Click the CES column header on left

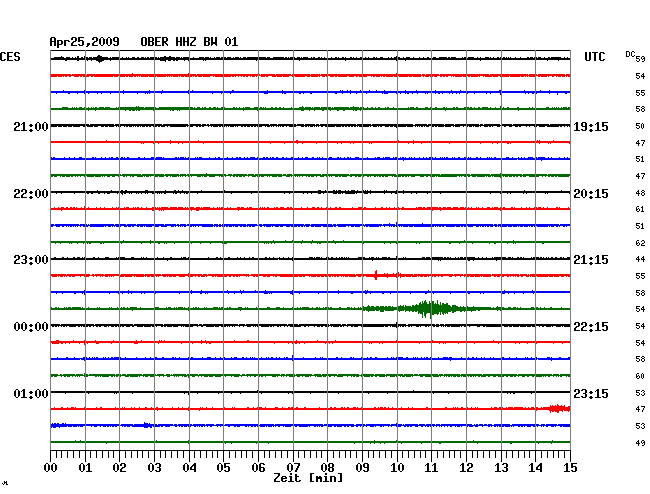coord(10,57)
